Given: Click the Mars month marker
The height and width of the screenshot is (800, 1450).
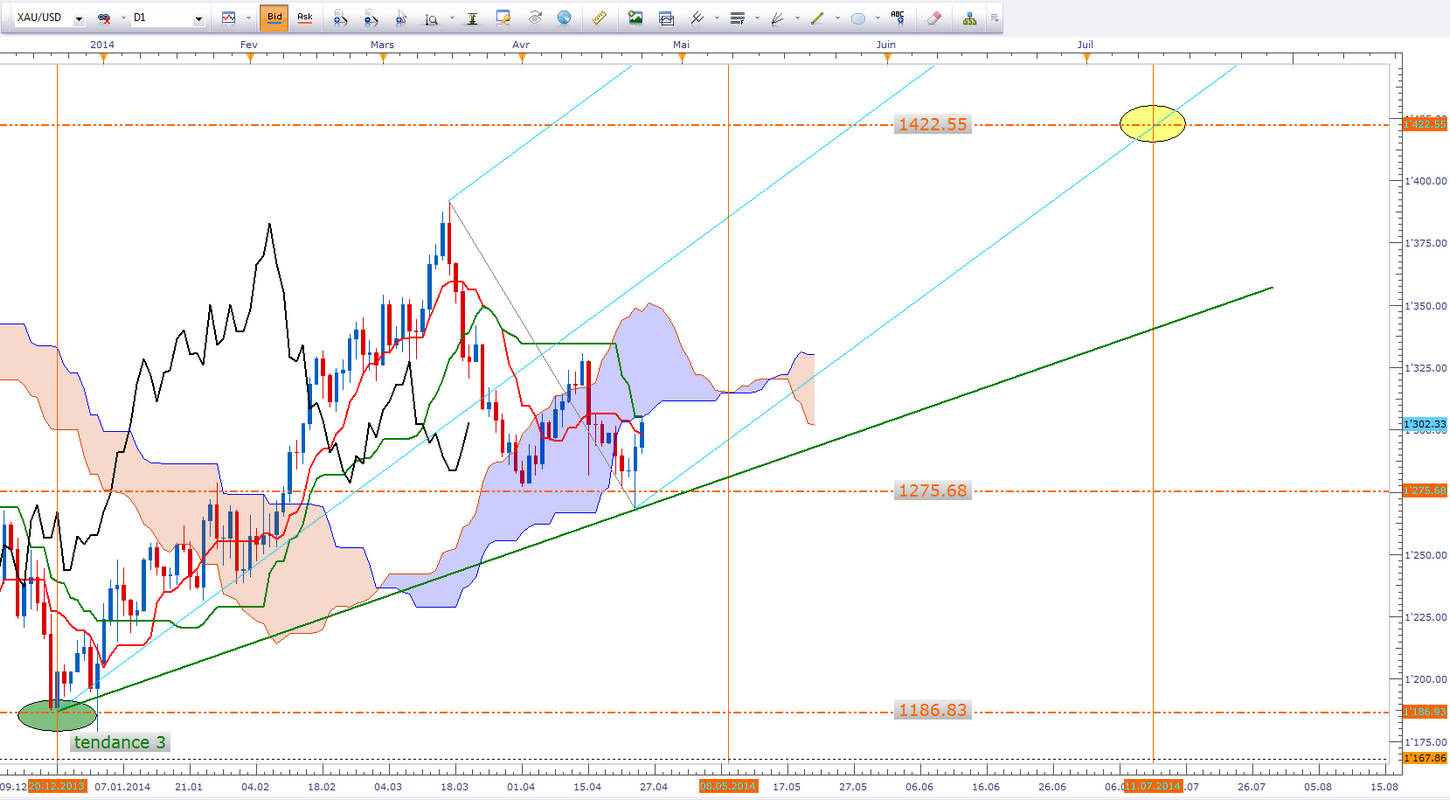Looking at the screenshot, I should [x=382, y=44].
